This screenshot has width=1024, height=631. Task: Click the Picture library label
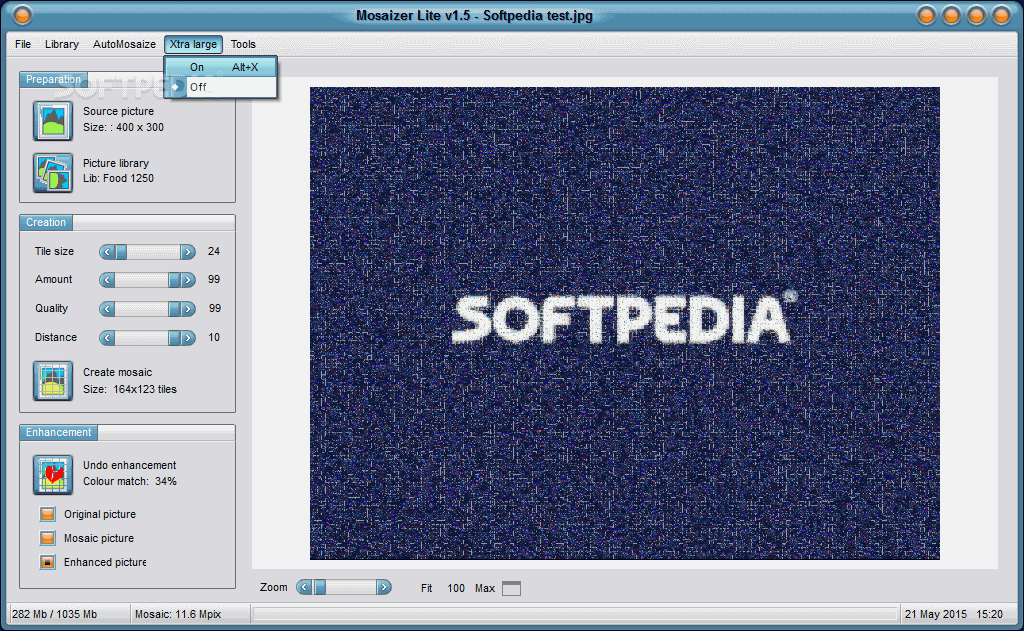[116, 163]
